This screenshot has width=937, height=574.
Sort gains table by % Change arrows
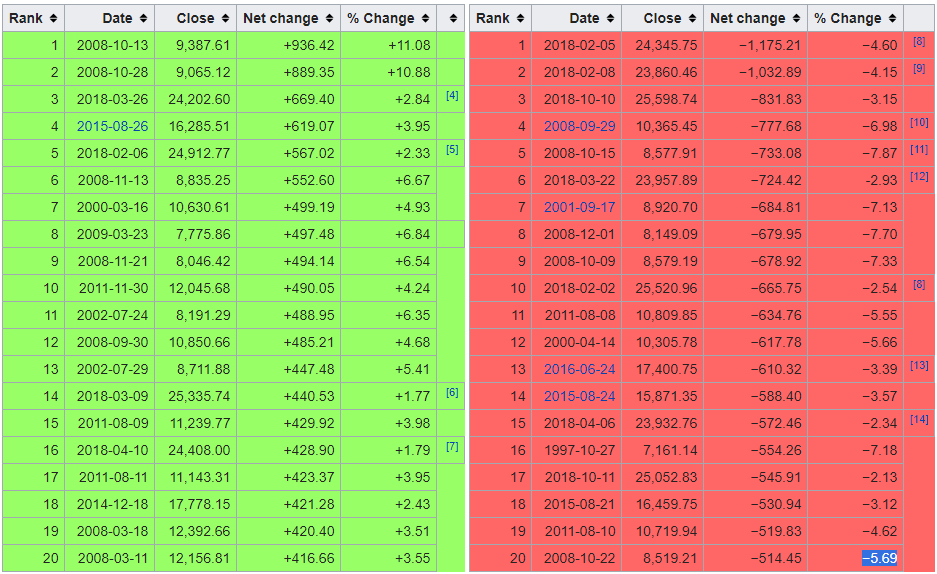click(x=425, y=19)
